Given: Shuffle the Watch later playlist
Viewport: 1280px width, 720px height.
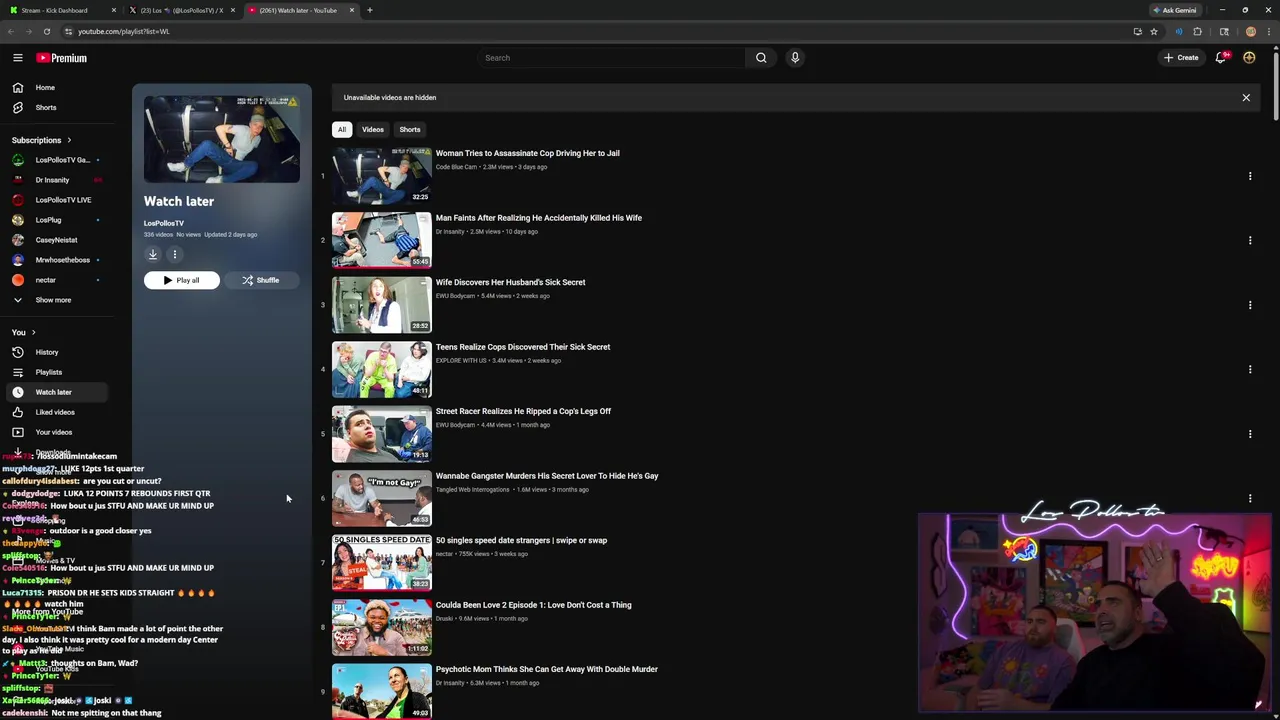Looking at the screenshot, I should tap(261, 280).
